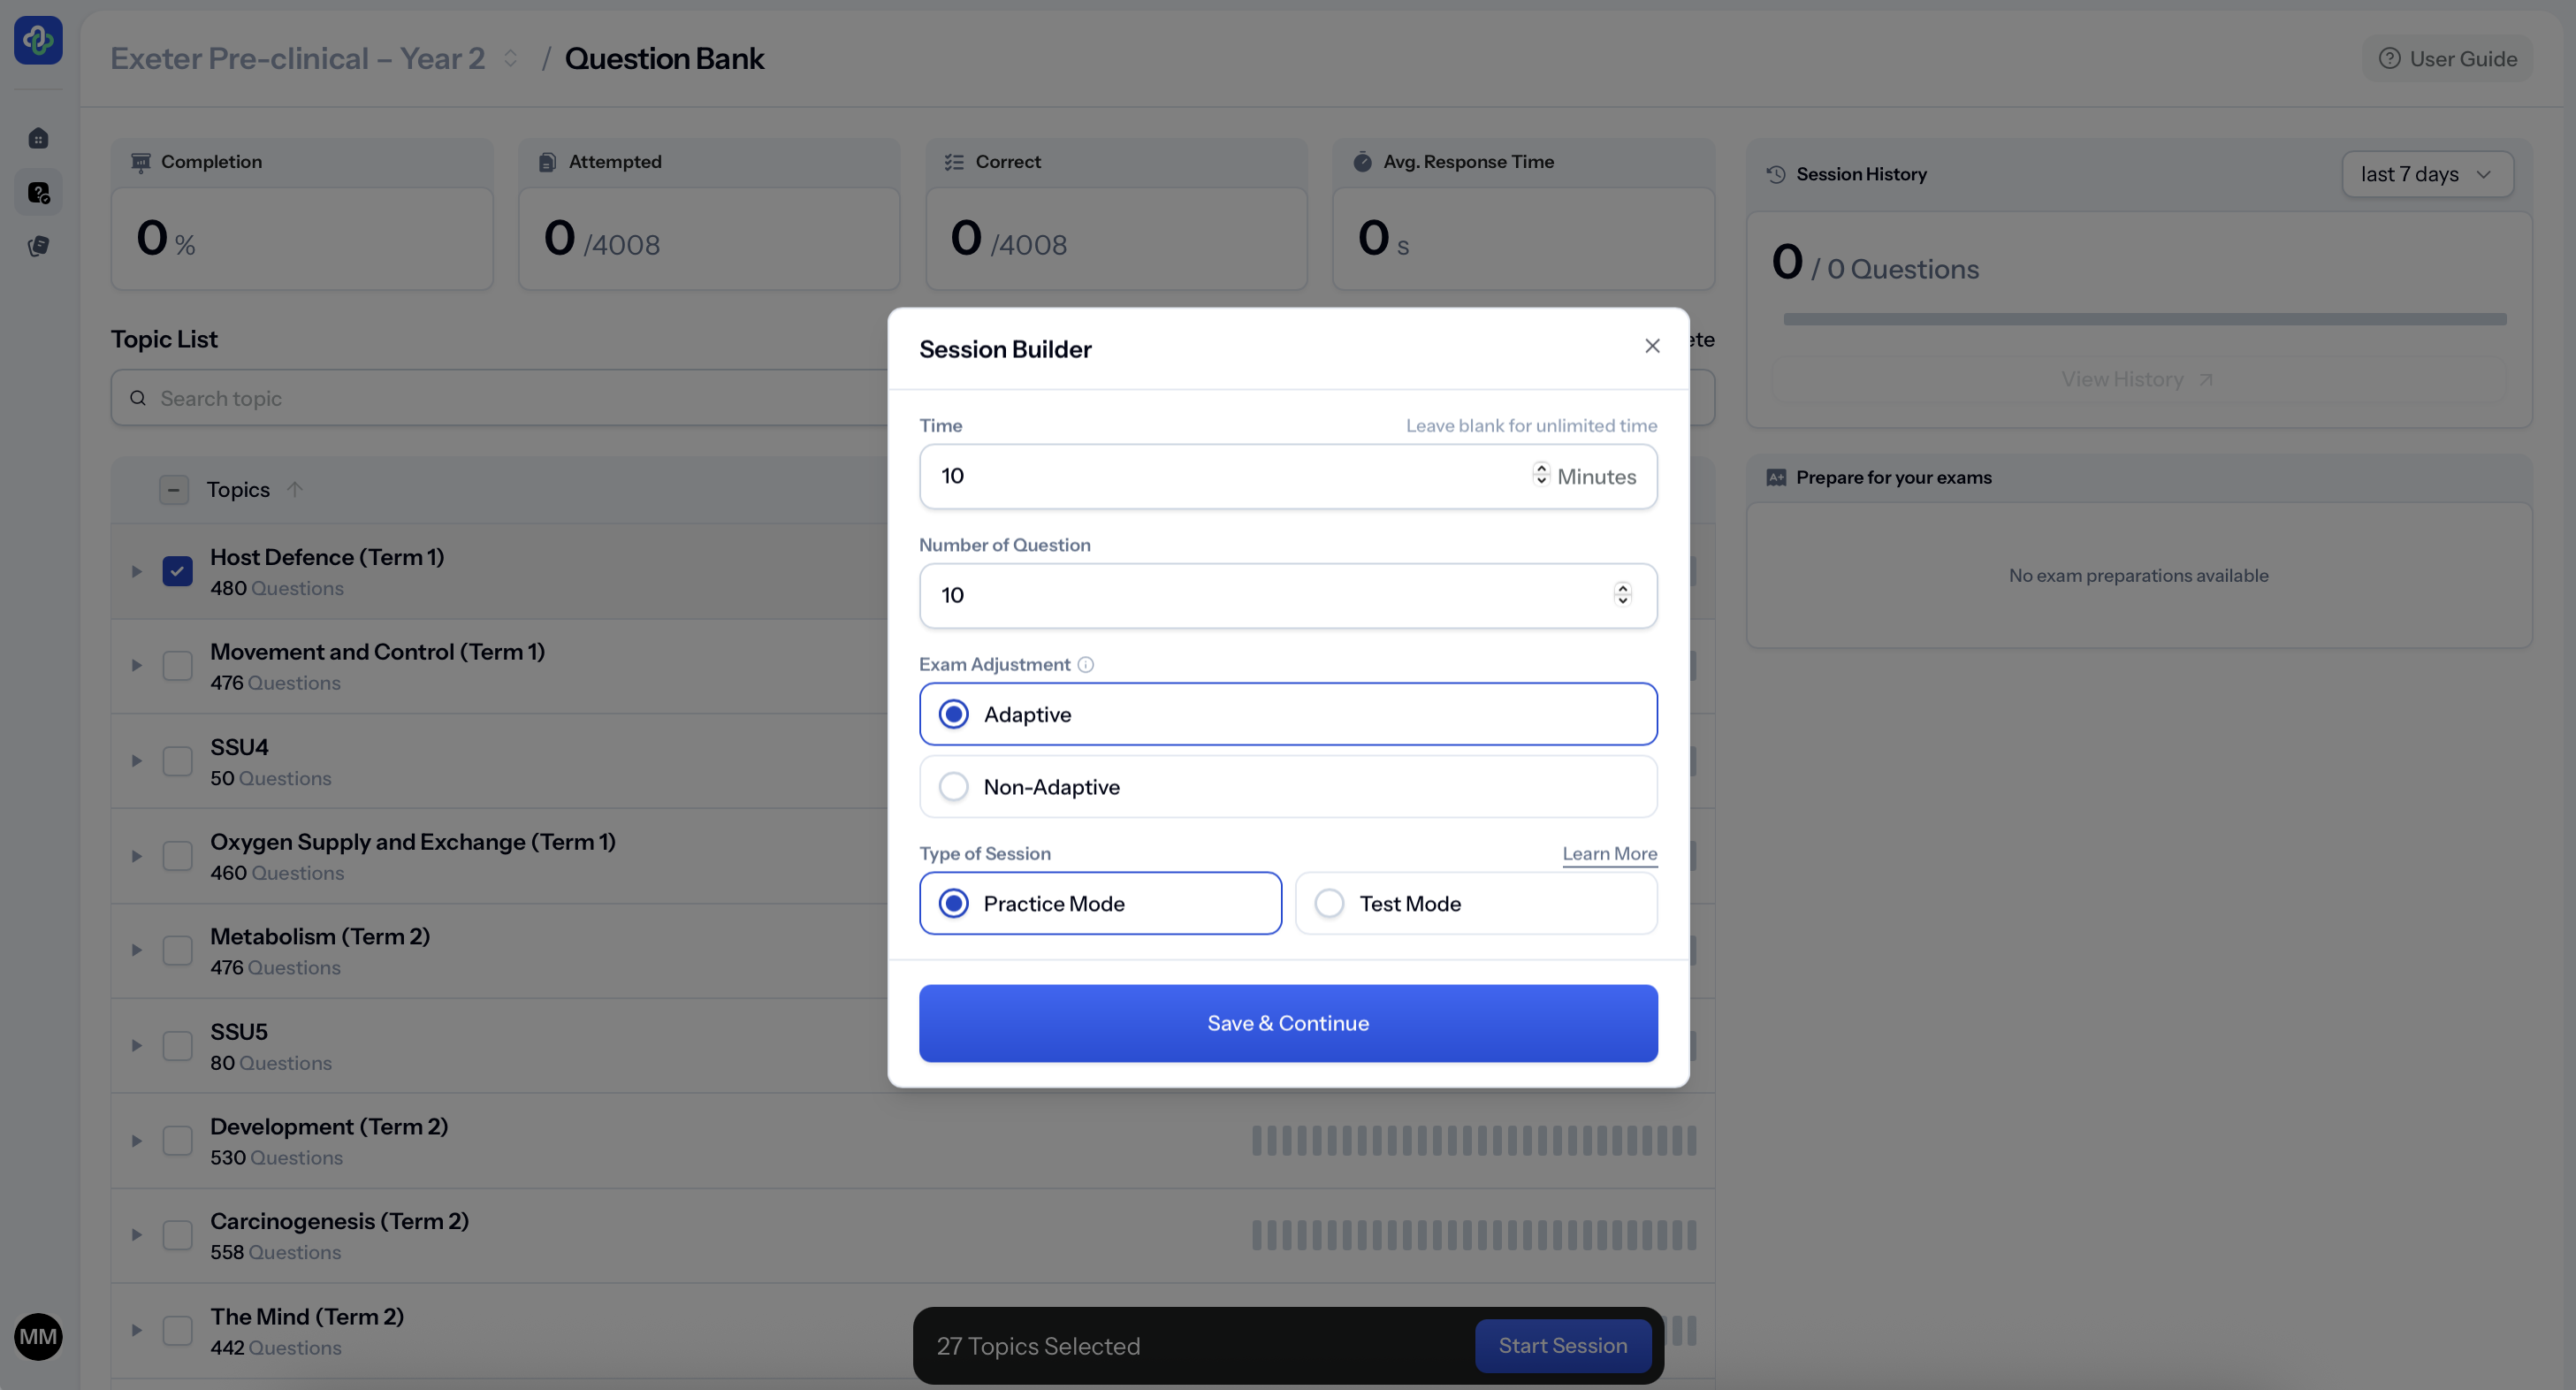
Task: Open the flashcards sidebar icon
Action: click(x=38, y=246)
